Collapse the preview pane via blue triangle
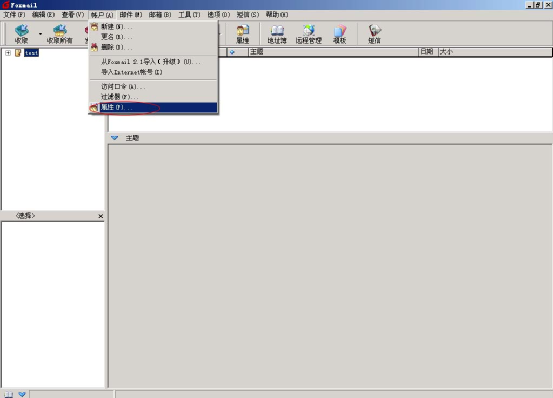The width and height of the screenshot is (553, 398). (x=114, y=138)
